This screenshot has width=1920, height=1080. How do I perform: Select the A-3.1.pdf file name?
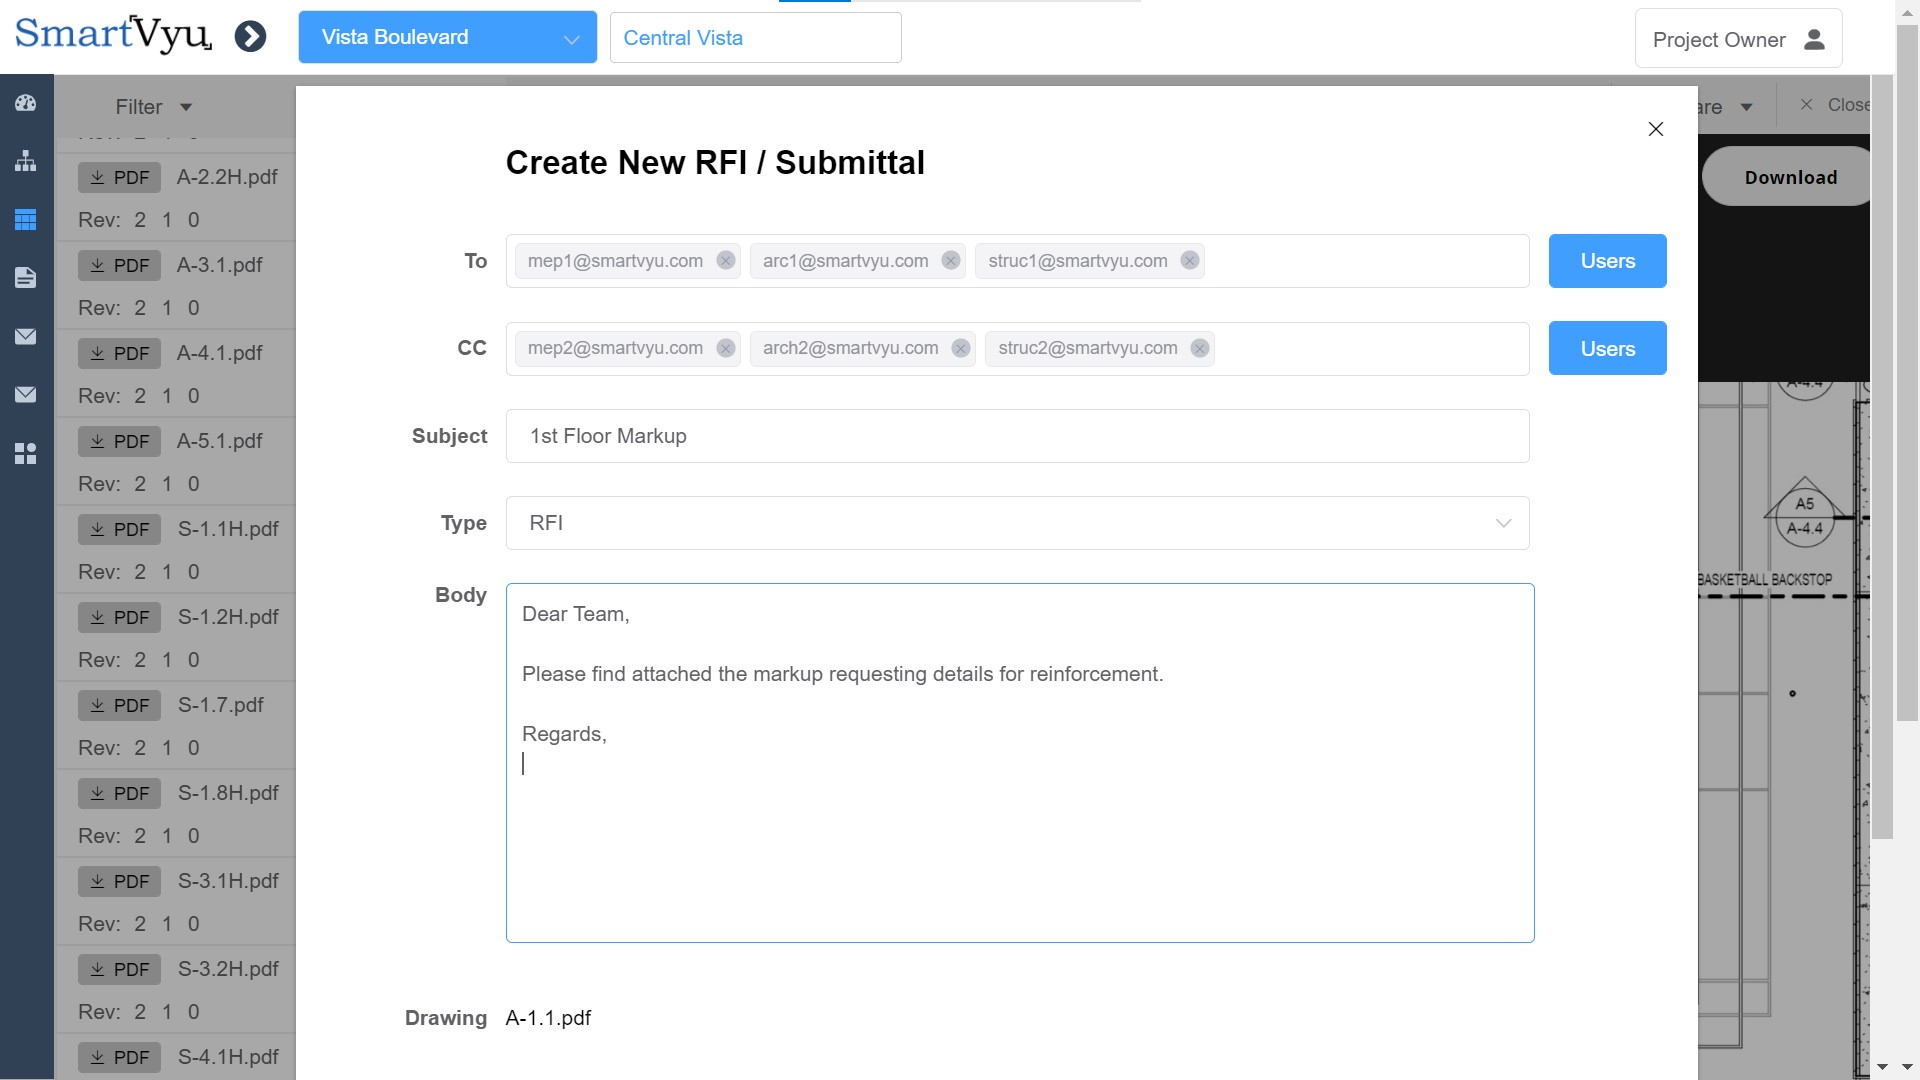click(219, 265)
